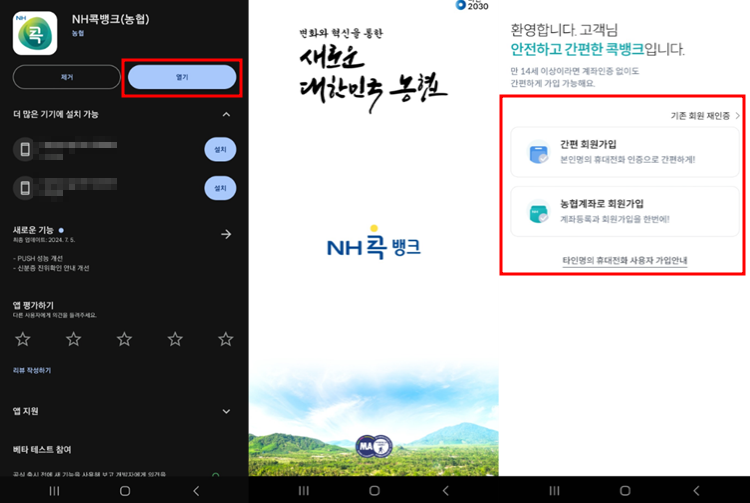This screenshot has width=750, height=503.
Task: Expand the 앱 지원 section
Action: click(226, 411)
